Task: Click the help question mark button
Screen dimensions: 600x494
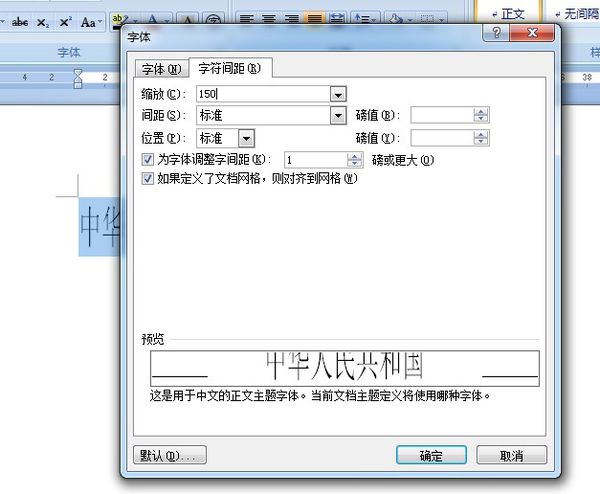Action: (x=496, y=33)
